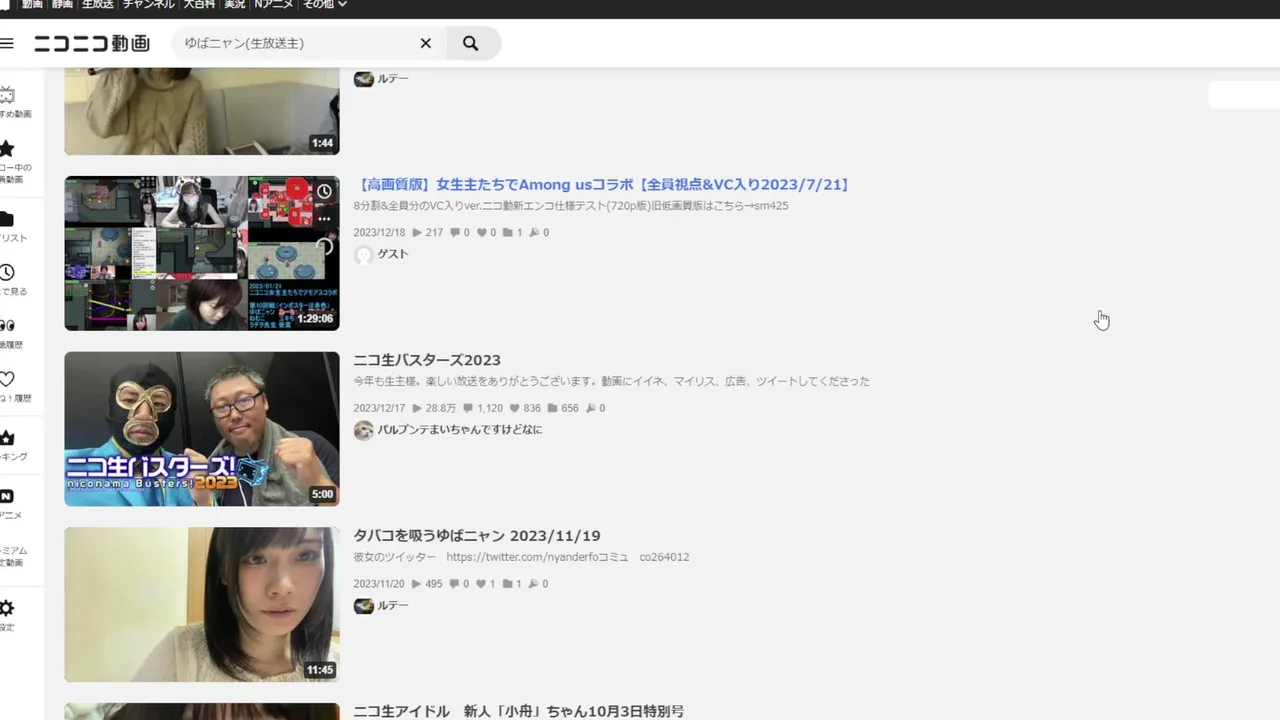Open the 1:44 video thumbnail
1280x720 pixels.
[x=202, y=111]
